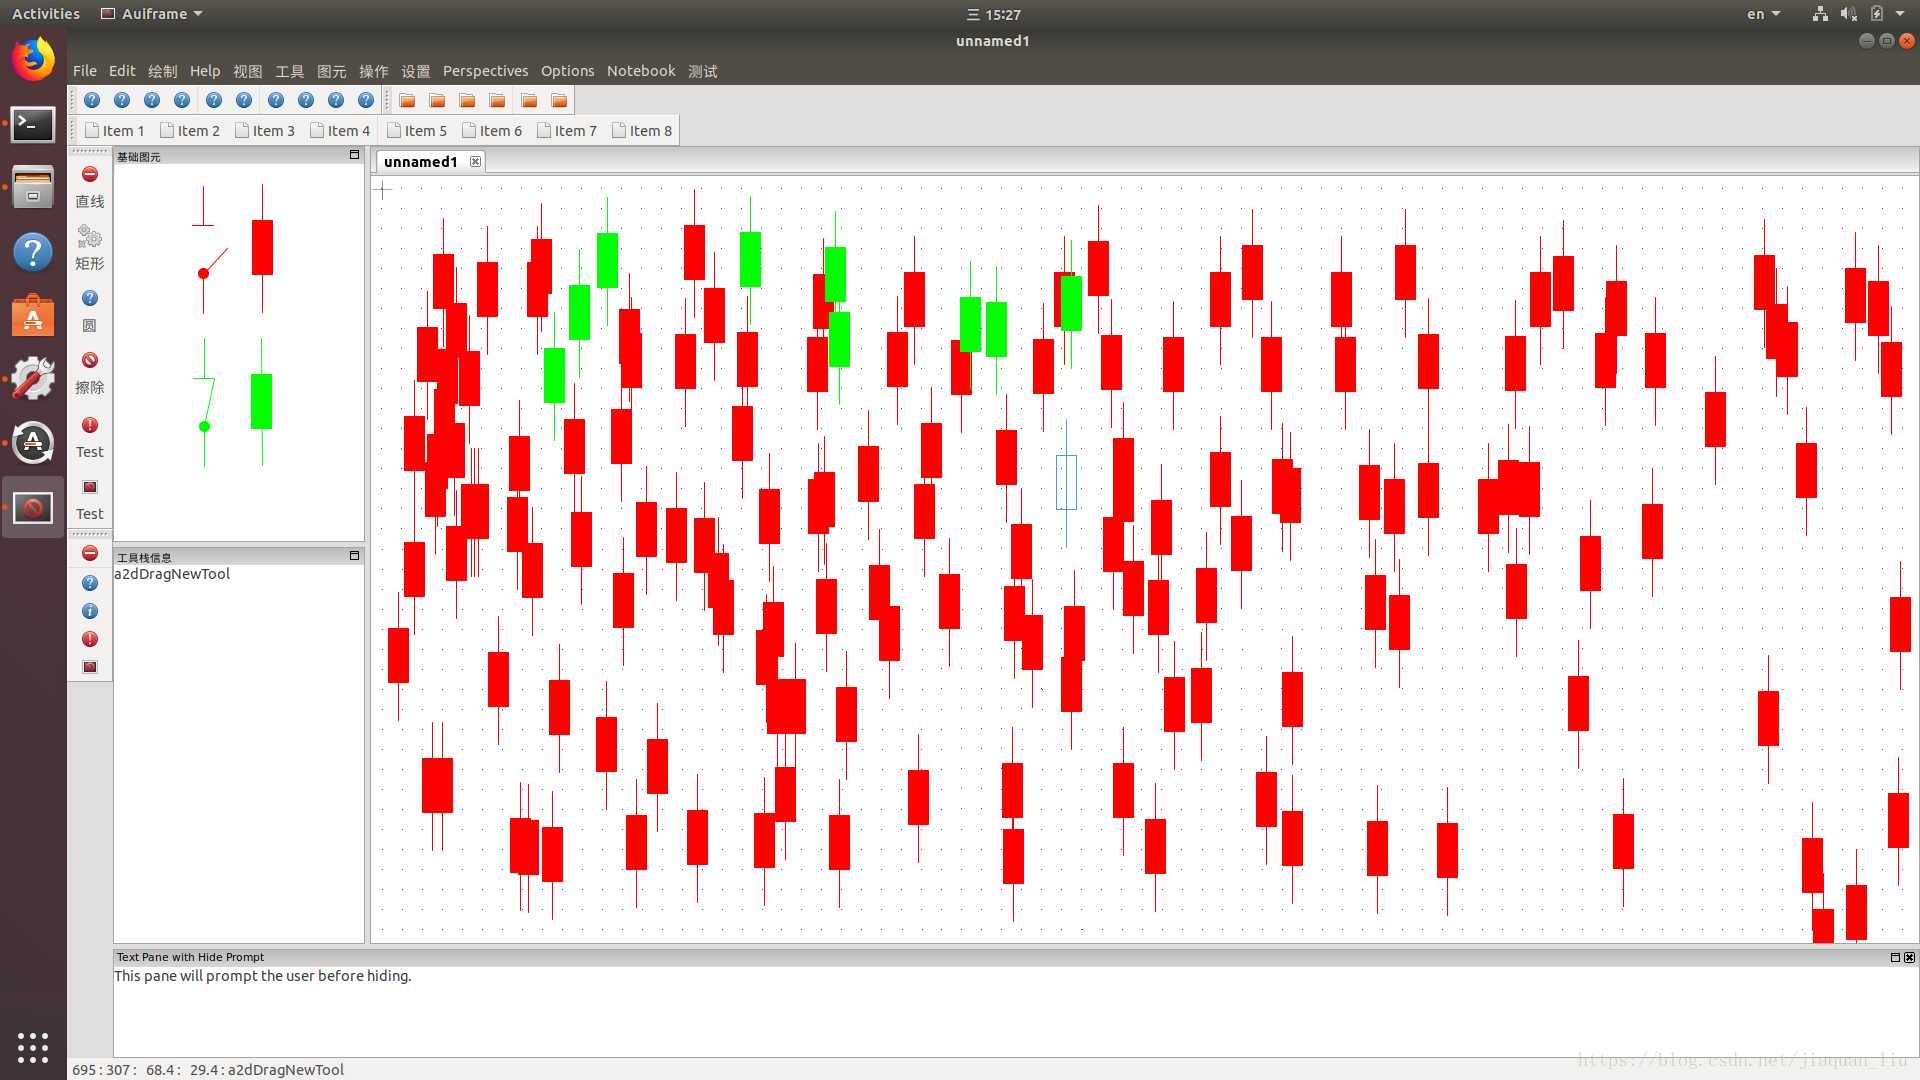Image resolution: width=1920 pixels, height=1080 pixels.
Task: Click picture icon in lower tool palette
Action: 90,667
